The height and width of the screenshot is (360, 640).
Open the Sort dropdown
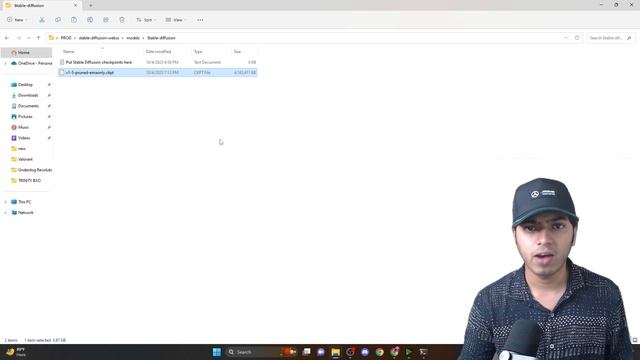(x=146, y=20)
